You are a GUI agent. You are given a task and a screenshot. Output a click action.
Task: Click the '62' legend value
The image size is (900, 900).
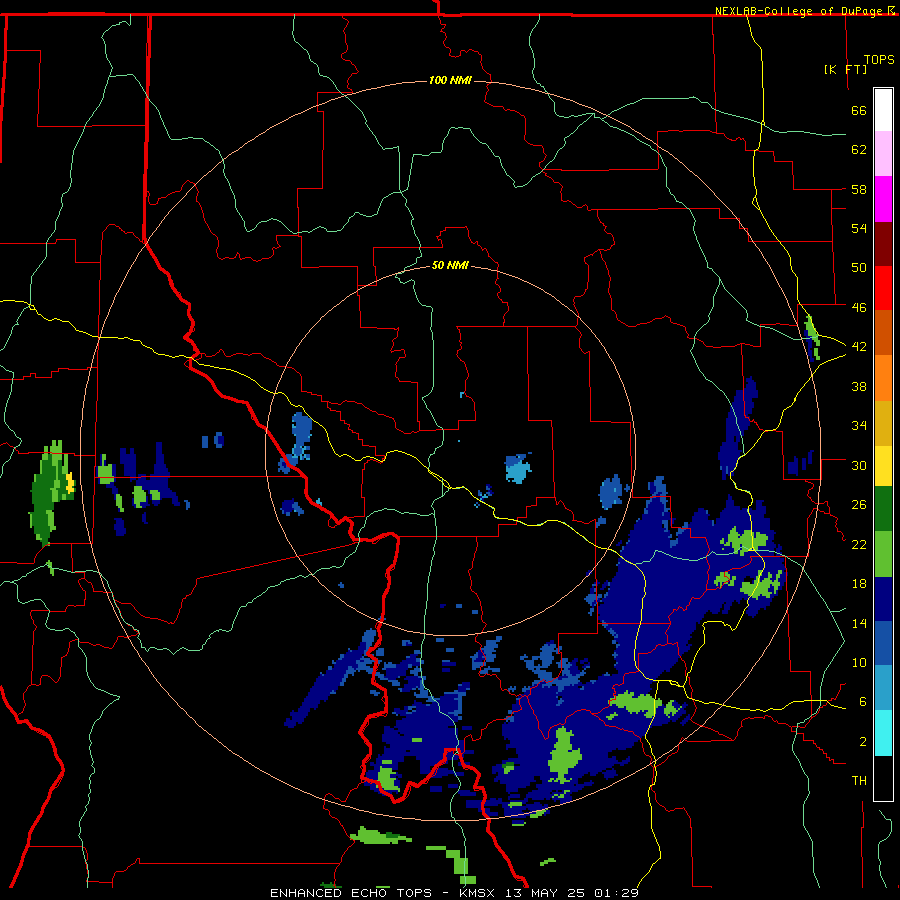click(859, 149)
